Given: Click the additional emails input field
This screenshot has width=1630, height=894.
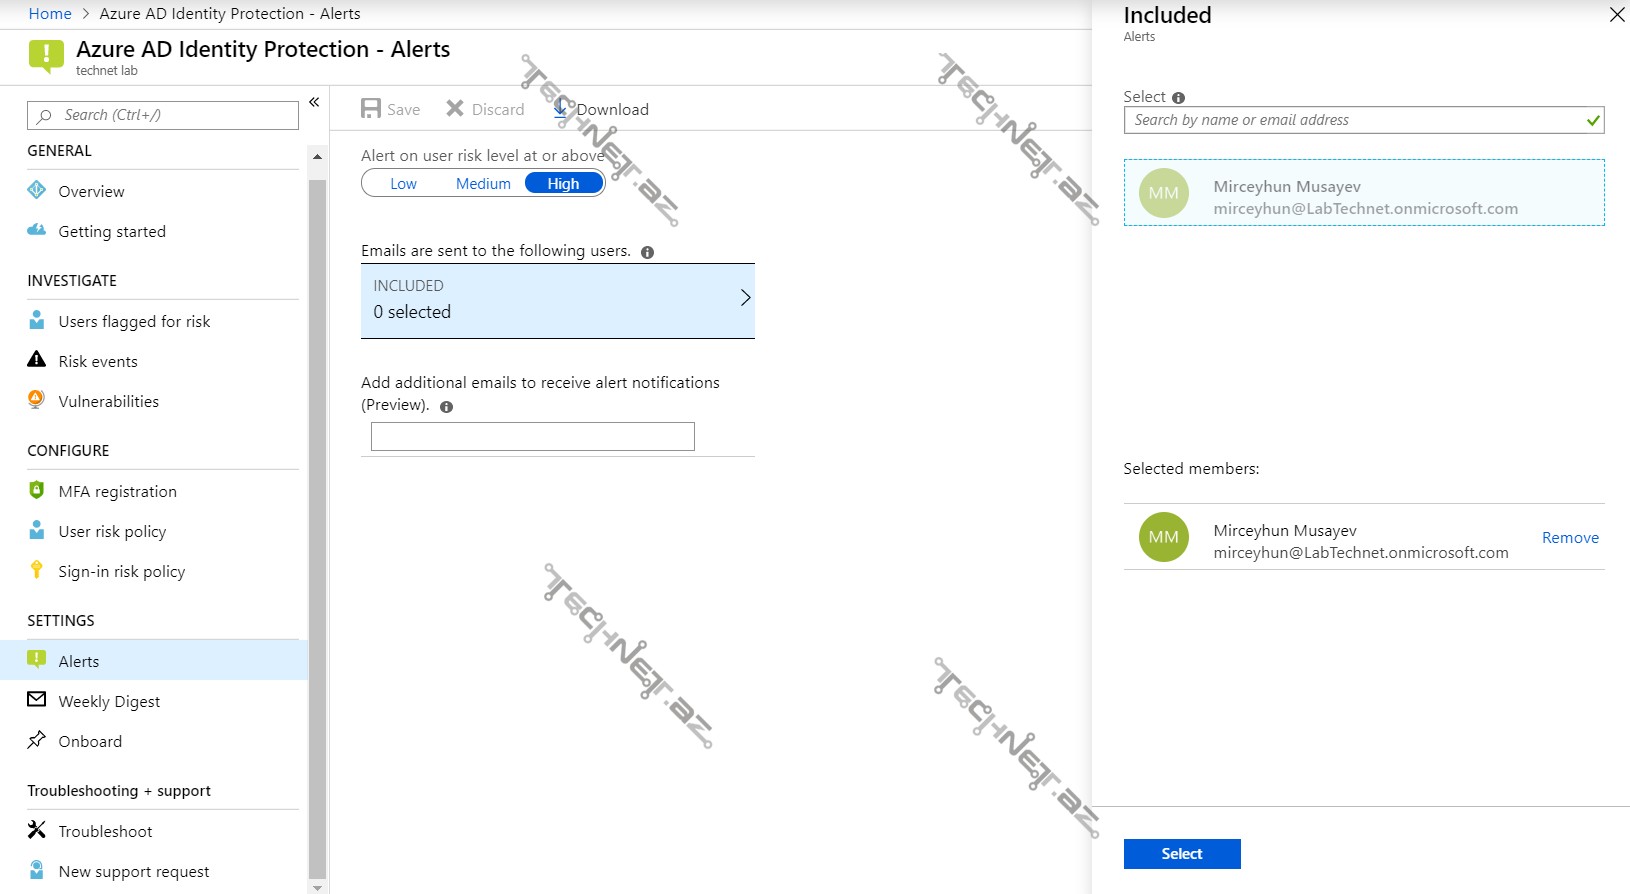Looking at the screenshot, I should pyautogui.click(x=532, y=437).
